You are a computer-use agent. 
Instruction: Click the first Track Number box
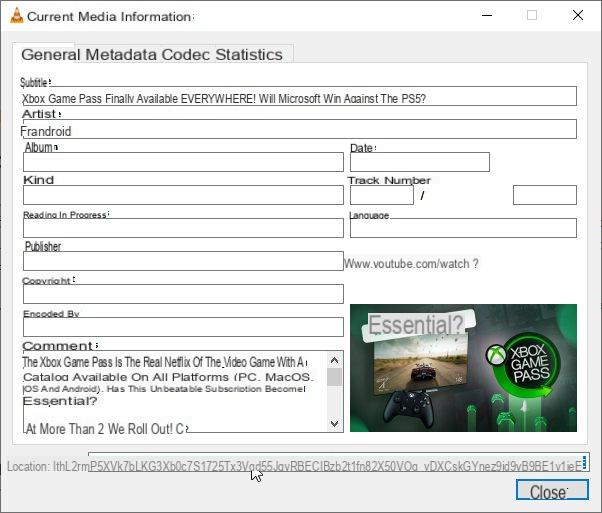coord(382,195)
